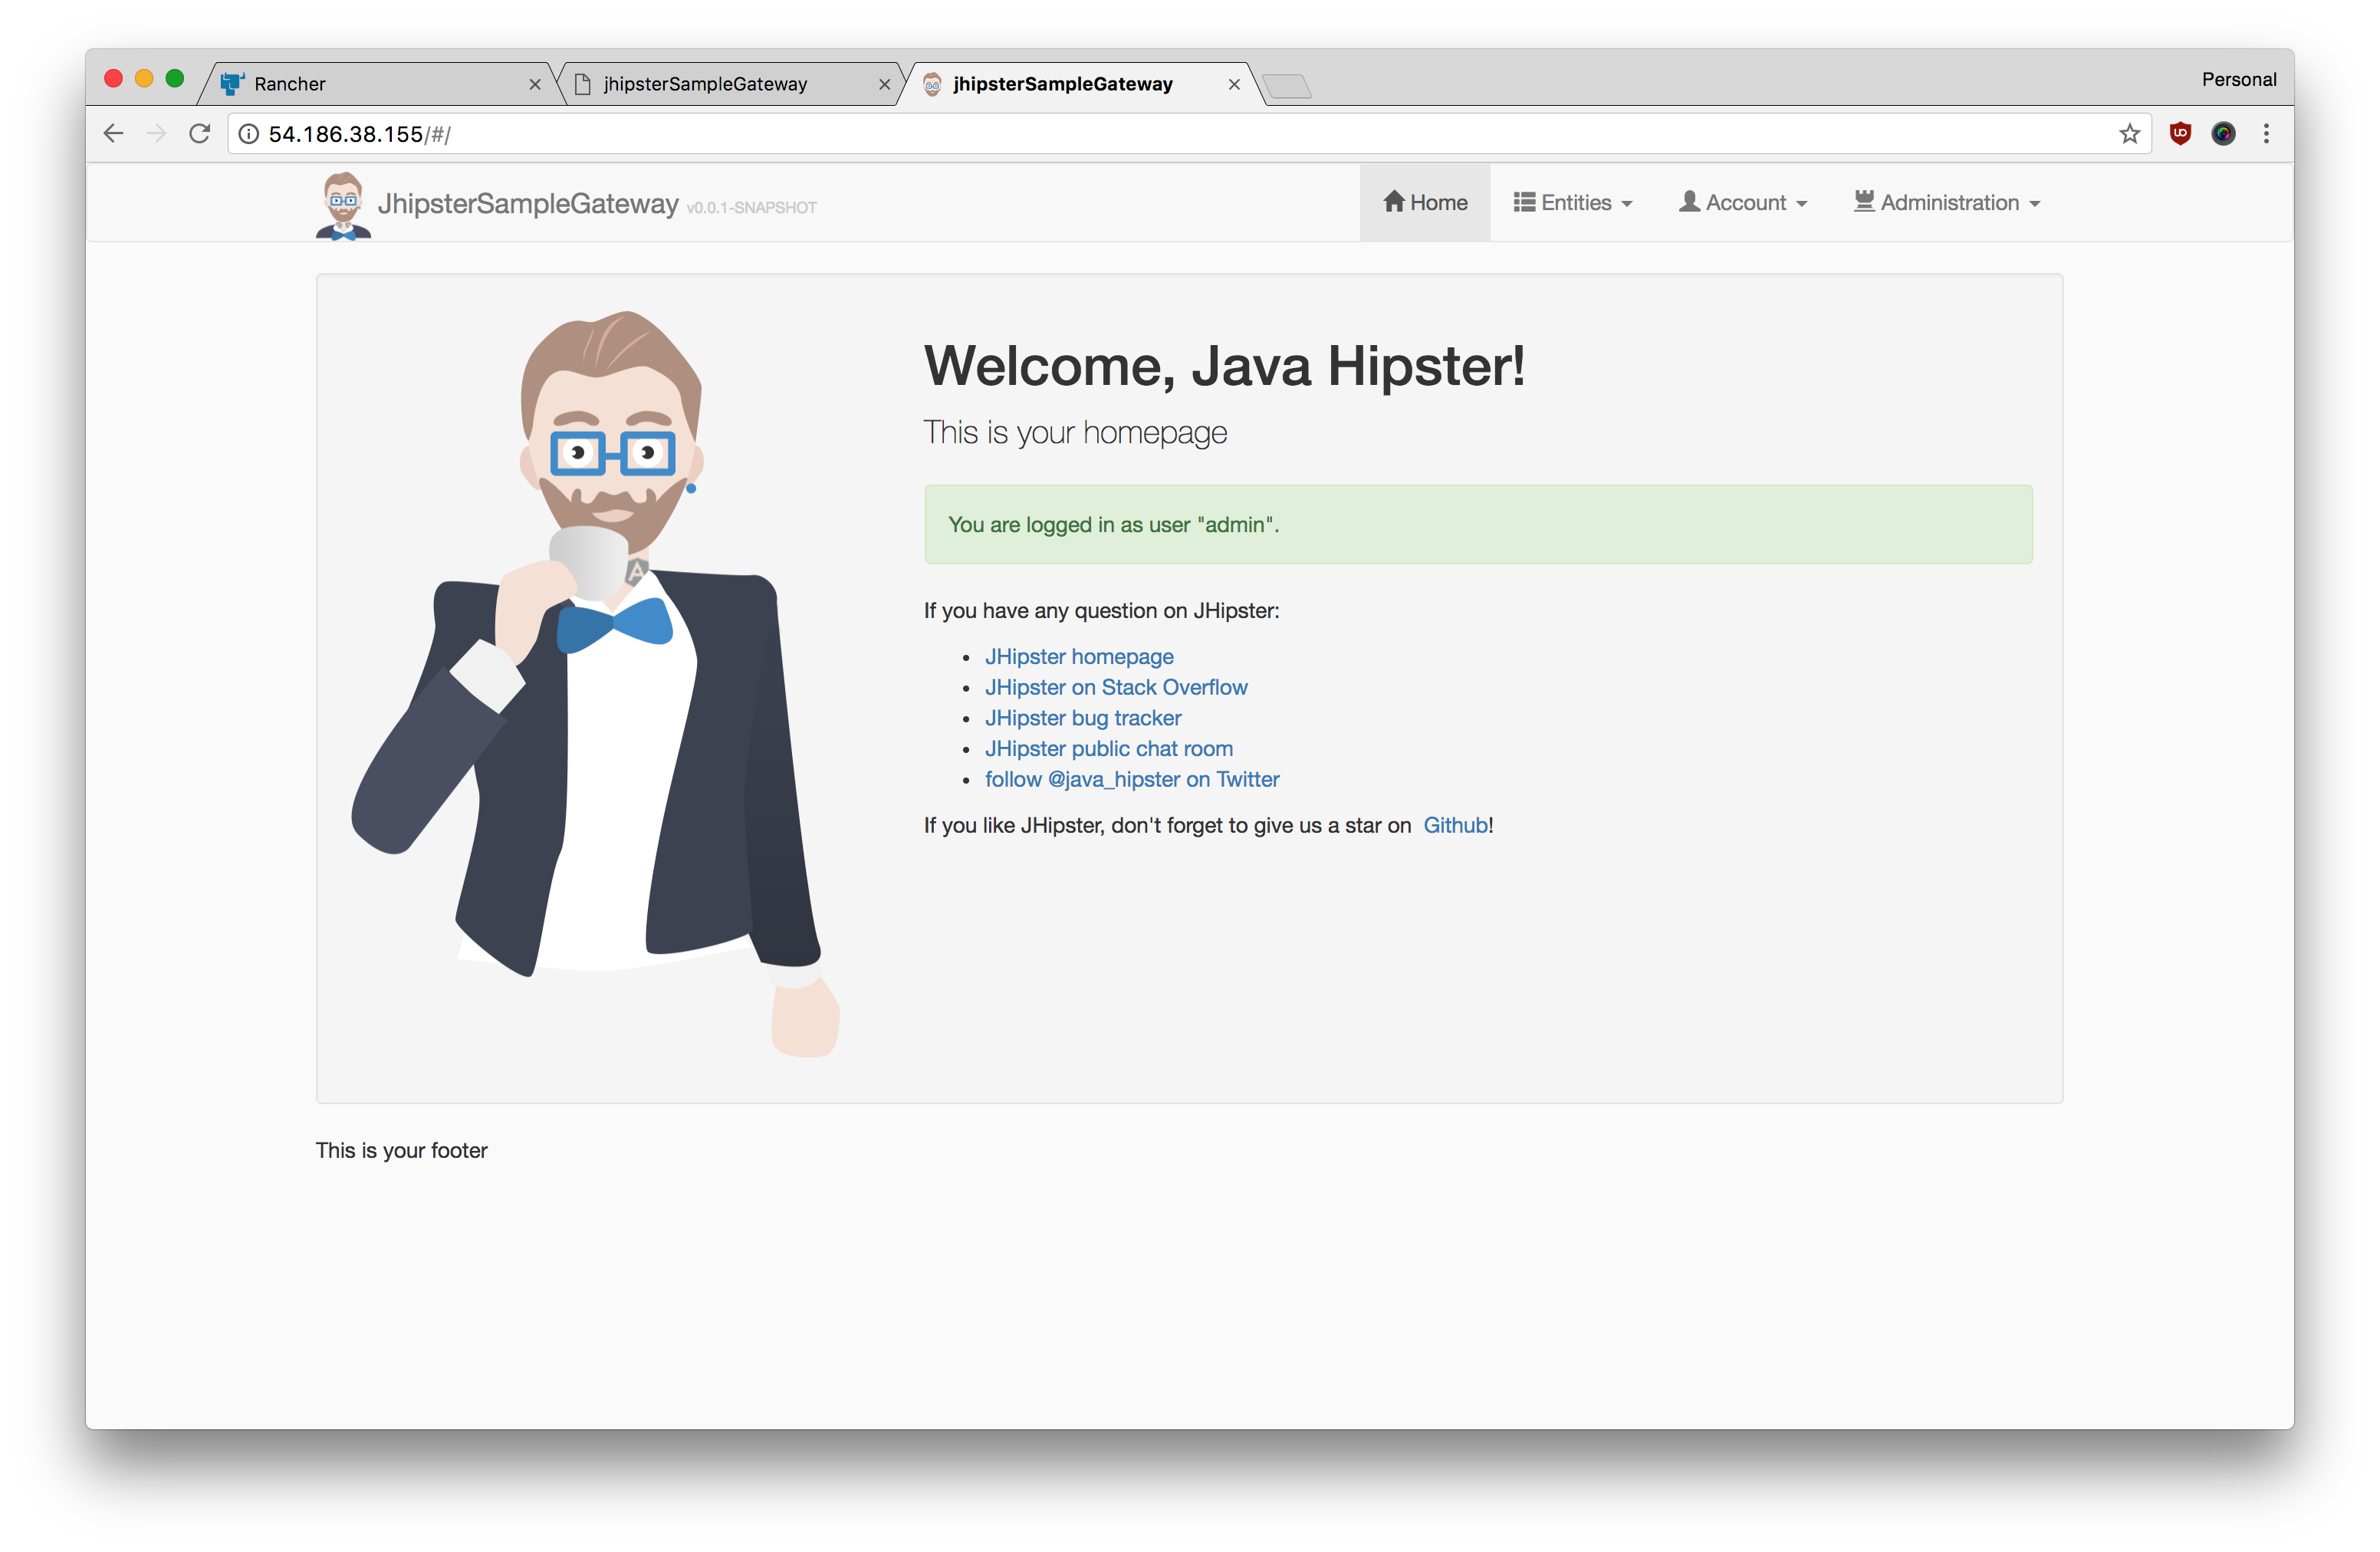2380x1552 pixels.
Task: Click the browser forward arrow
Action: [x=156, y=134]
